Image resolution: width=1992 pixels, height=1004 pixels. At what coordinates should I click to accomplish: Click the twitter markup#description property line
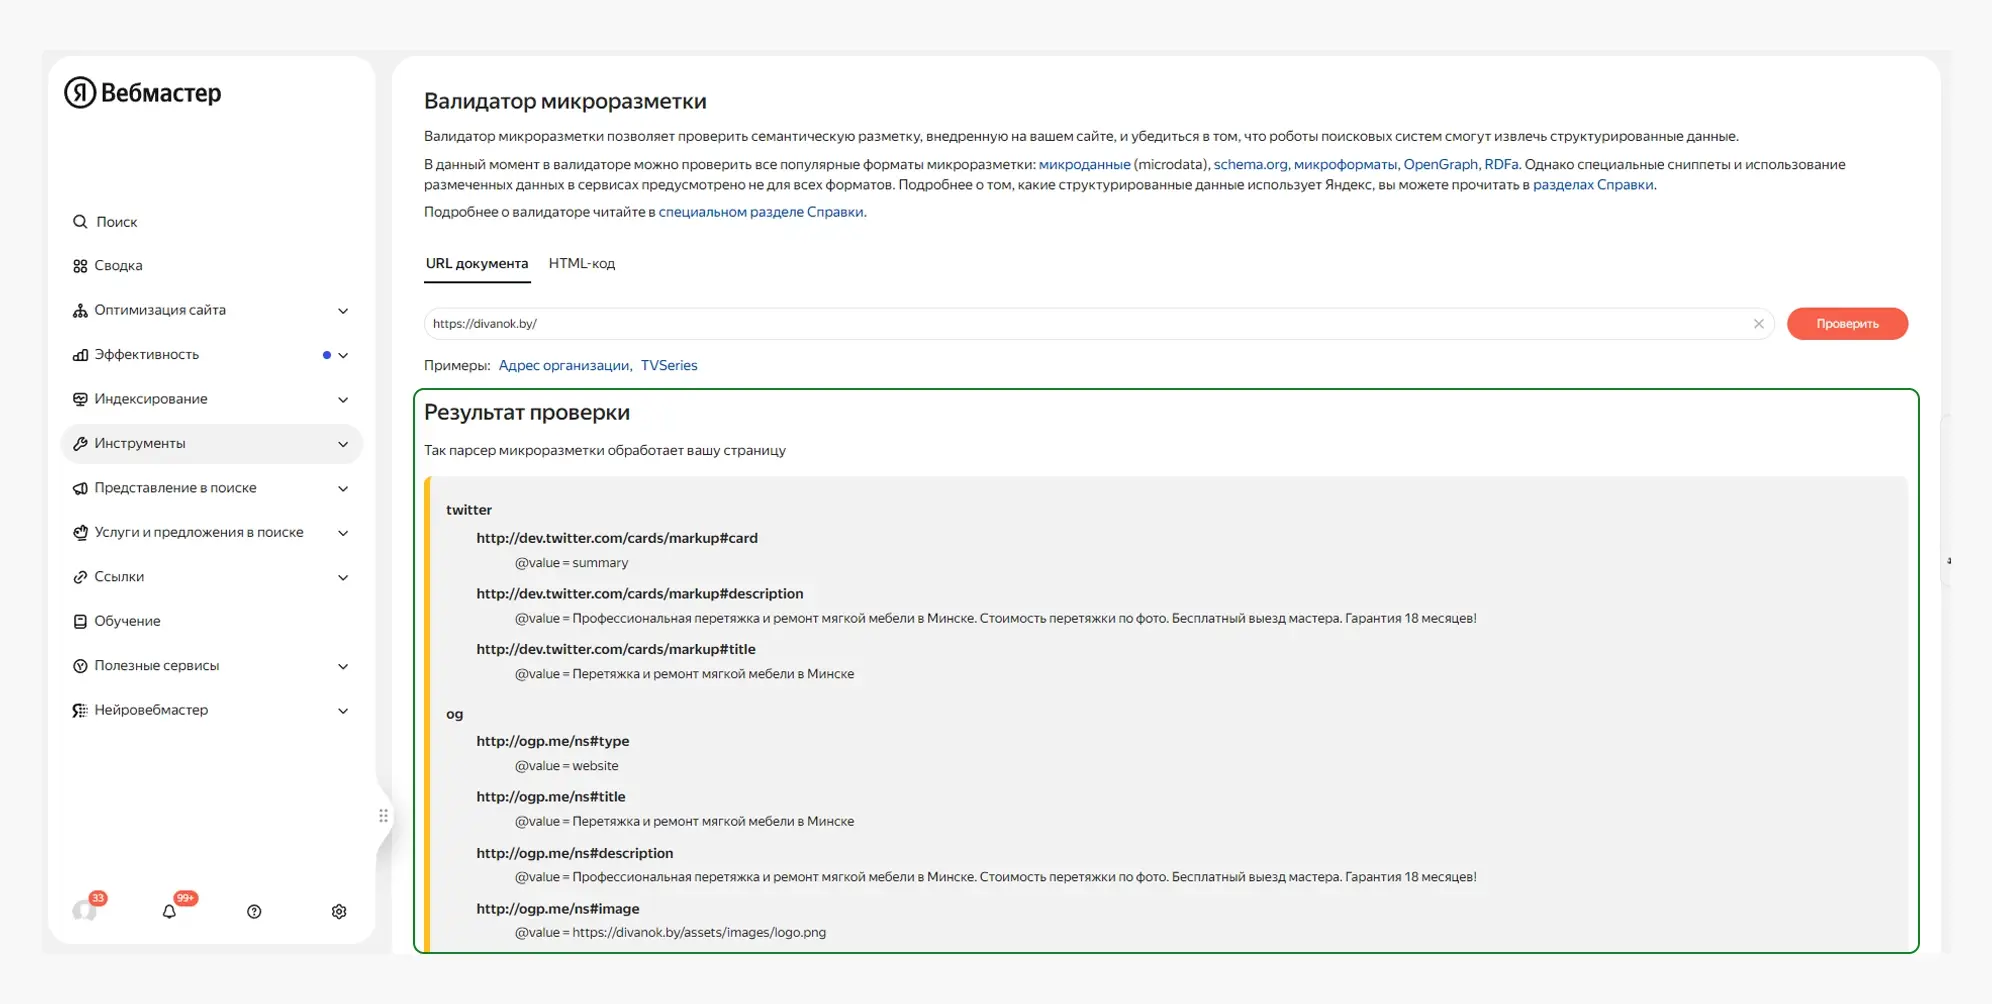coord(640,594)
